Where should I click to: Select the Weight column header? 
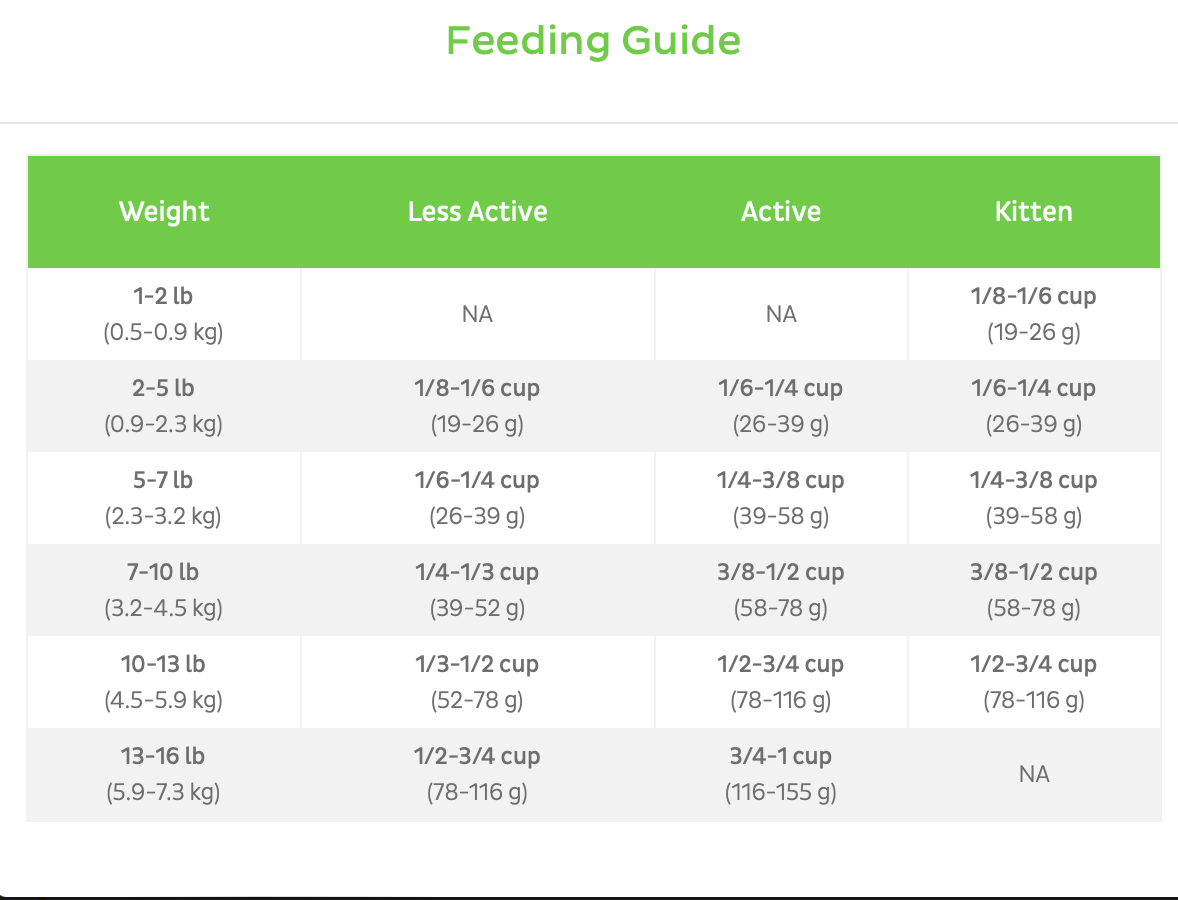coord(164,212)
